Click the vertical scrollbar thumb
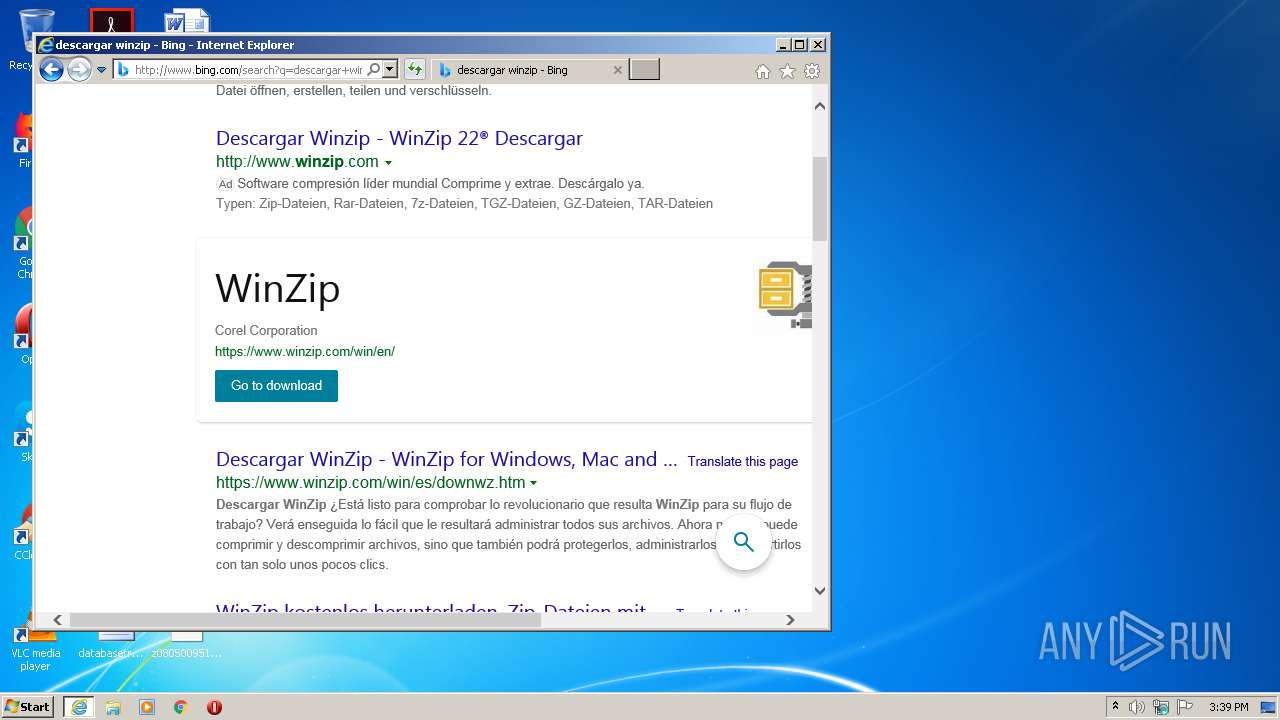Viewport: 1280px width, 720px height. (x=820, y=198)
